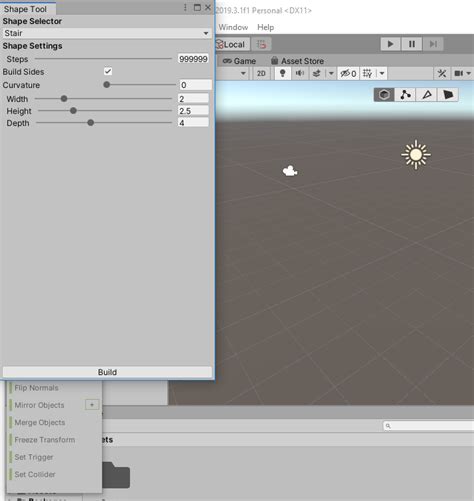This screenshot has width=474, height=501.
Task: Open scene camera dropdown arrow
Action: (x=469, y=73)
